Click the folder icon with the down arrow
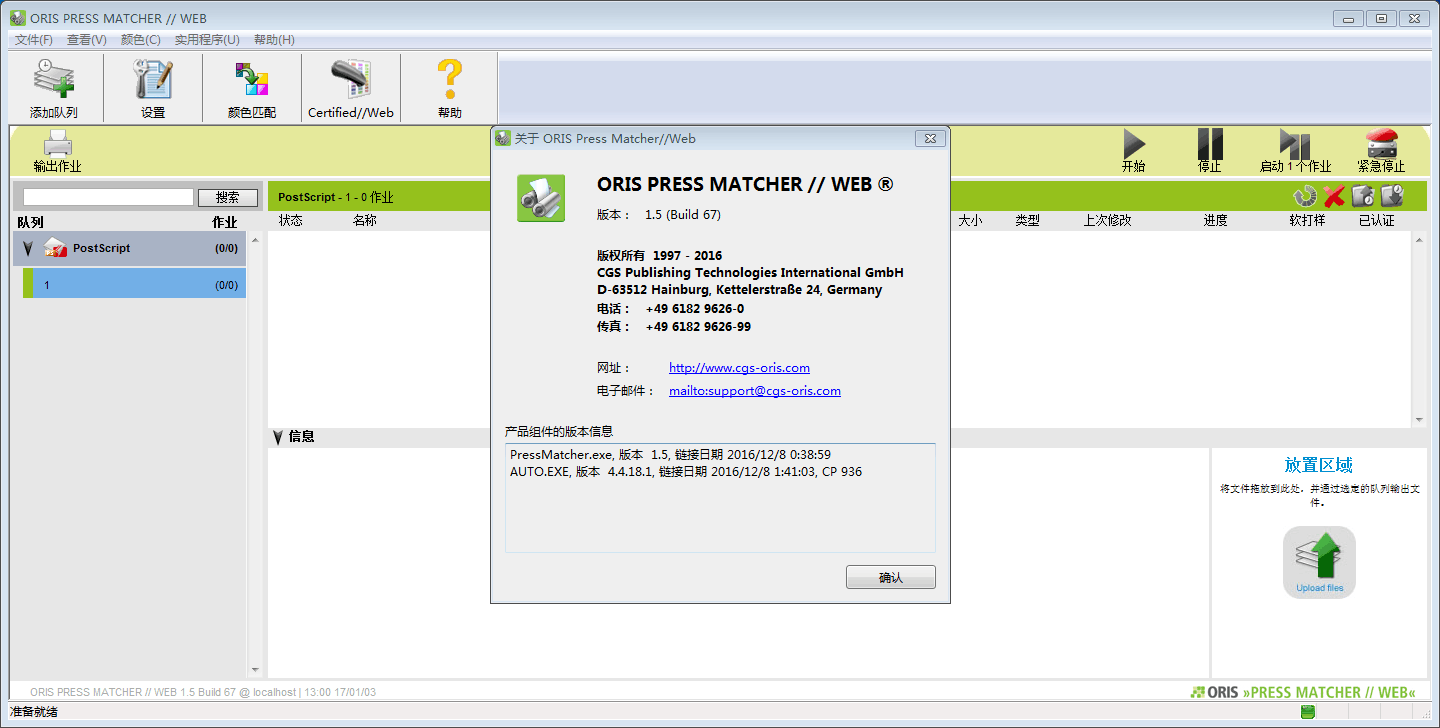The height and width of the screenshot is (728, 1440). (1392, 196)
